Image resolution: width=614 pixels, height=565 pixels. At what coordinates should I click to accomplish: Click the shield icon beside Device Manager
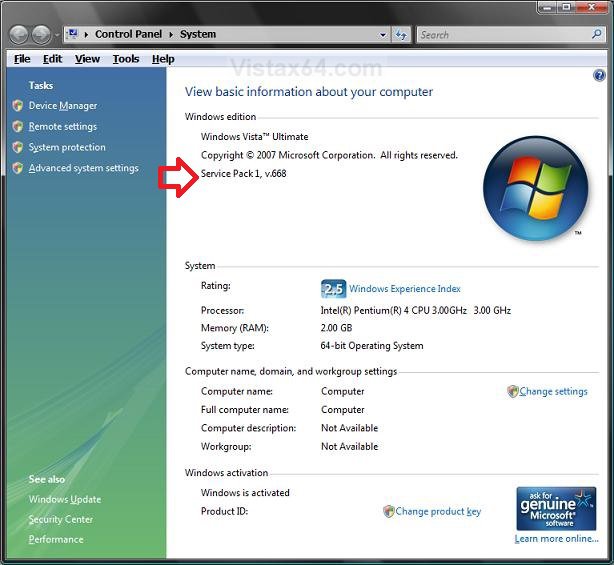tap(18, 105)
